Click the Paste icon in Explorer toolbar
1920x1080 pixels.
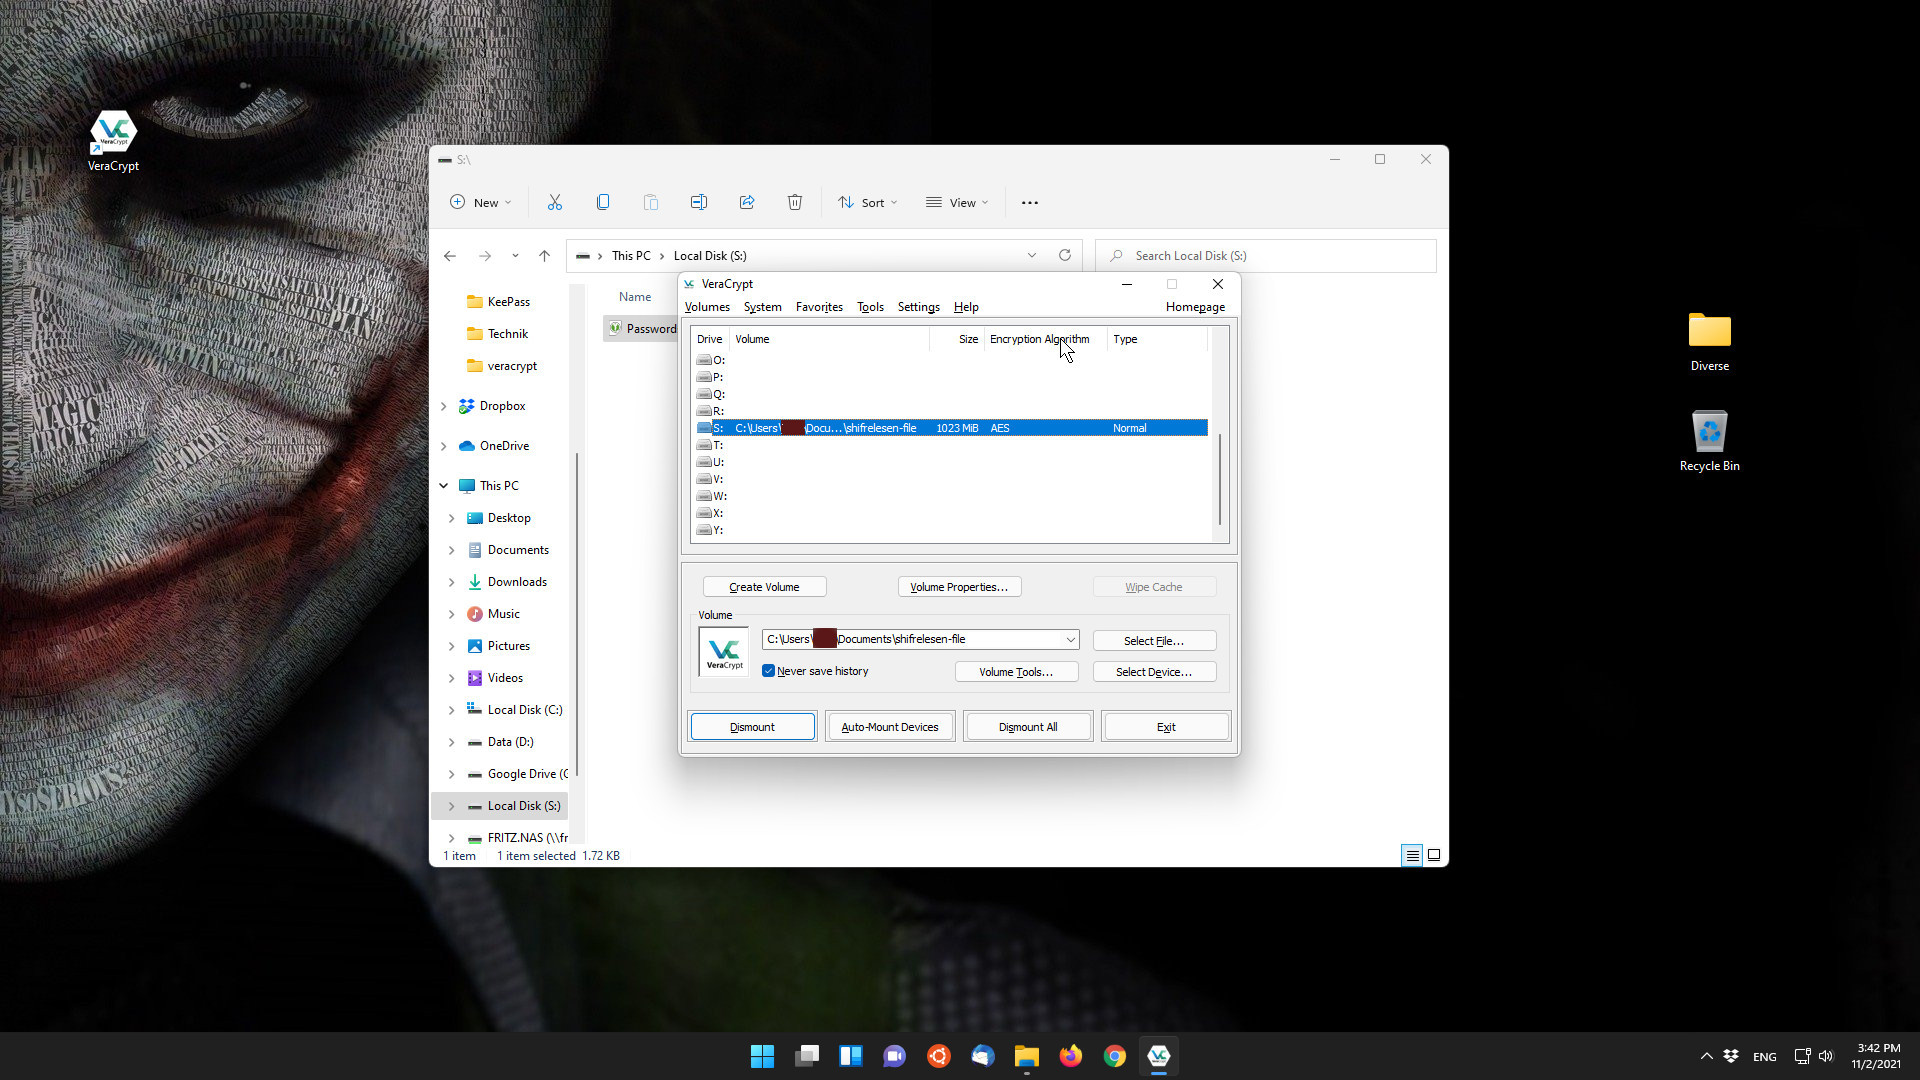651,202
